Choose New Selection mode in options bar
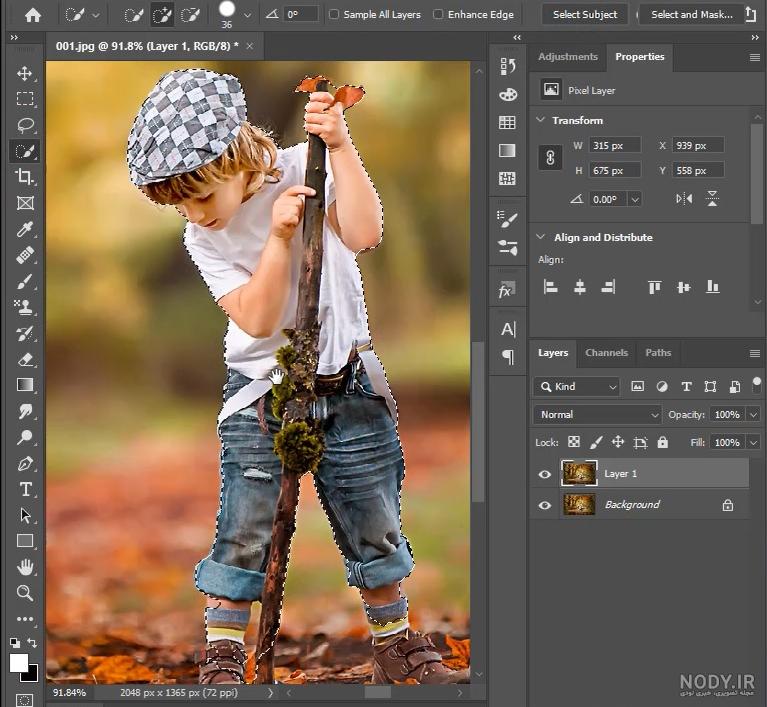 pos(133,15)
